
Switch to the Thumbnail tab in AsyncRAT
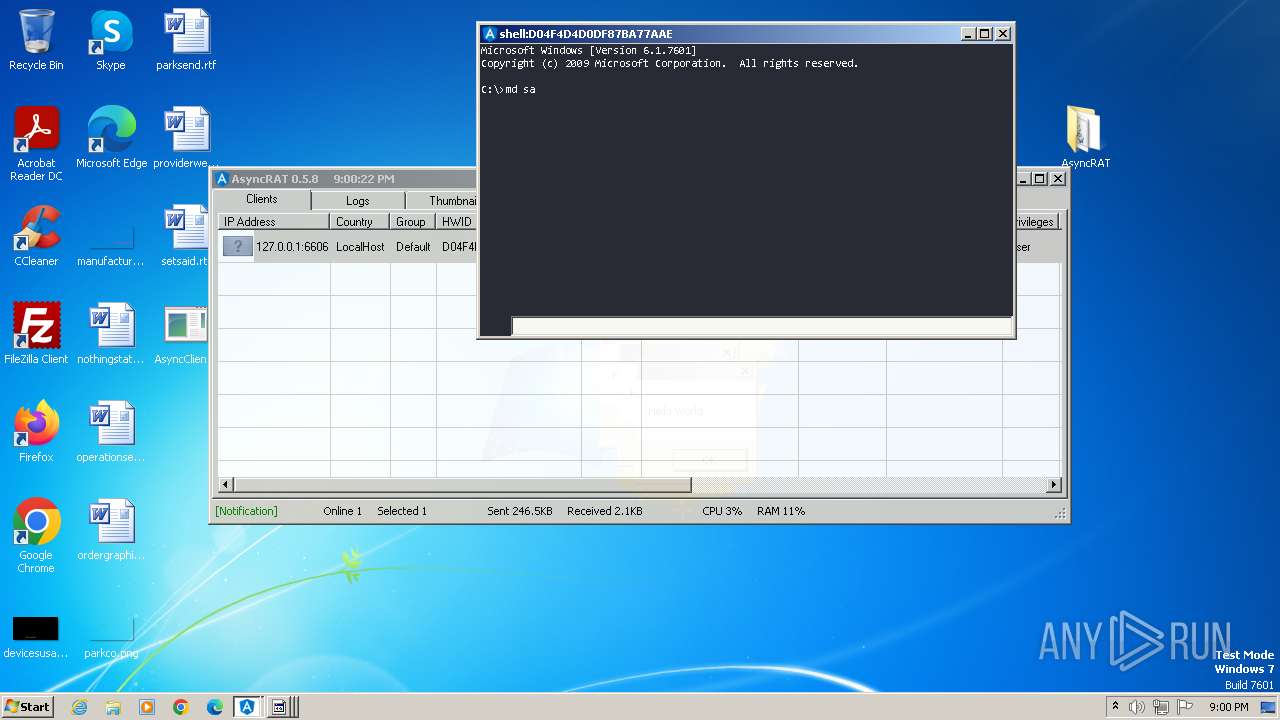tap(442, 201)
